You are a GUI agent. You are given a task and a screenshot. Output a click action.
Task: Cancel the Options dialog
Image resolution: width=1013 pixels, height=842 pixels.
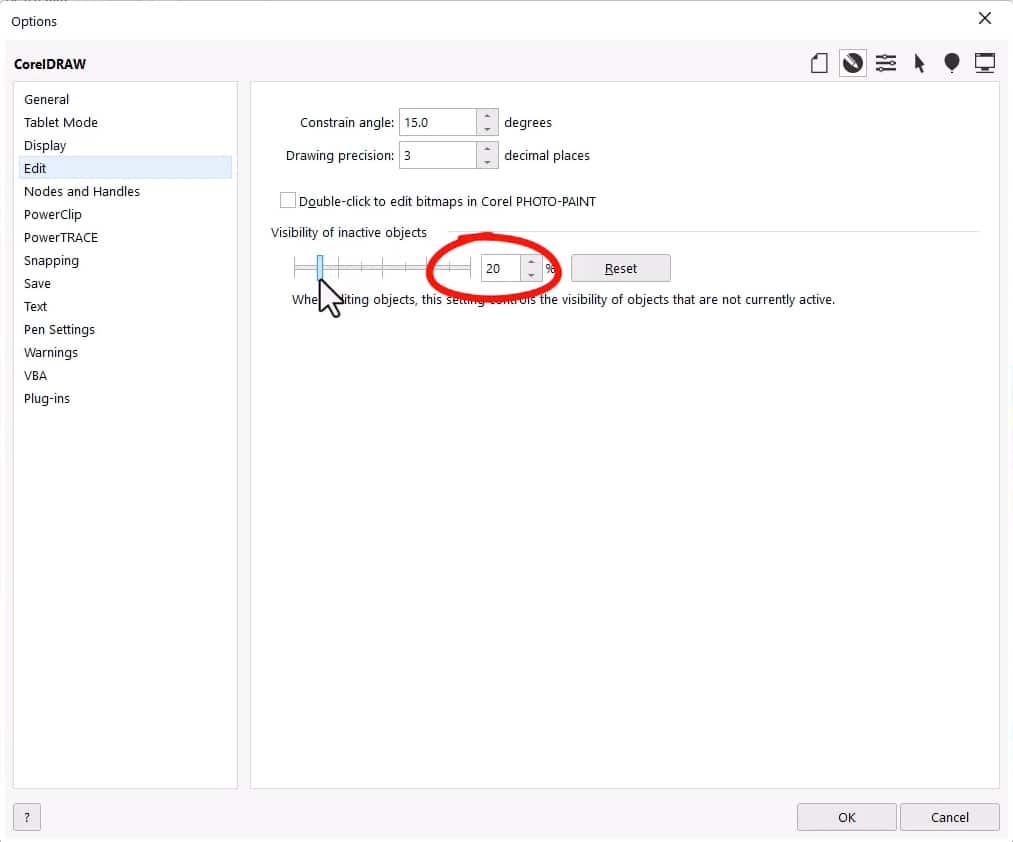(949, 817)
